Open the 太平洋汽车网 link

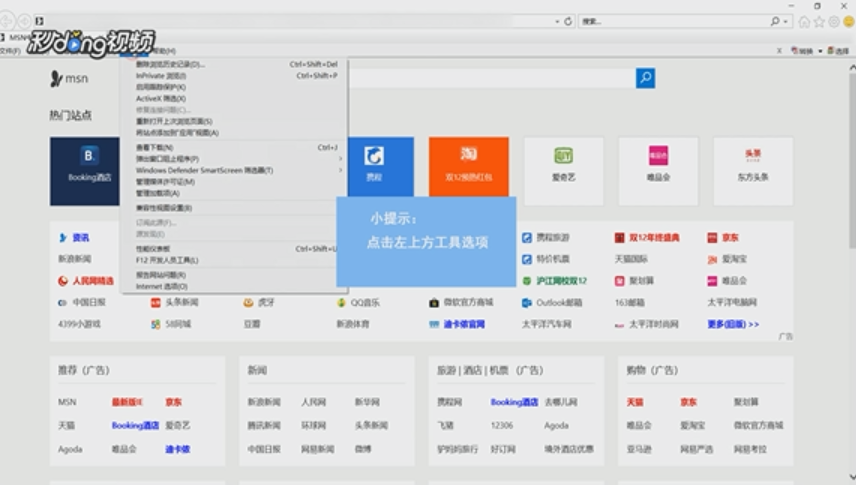546,324
